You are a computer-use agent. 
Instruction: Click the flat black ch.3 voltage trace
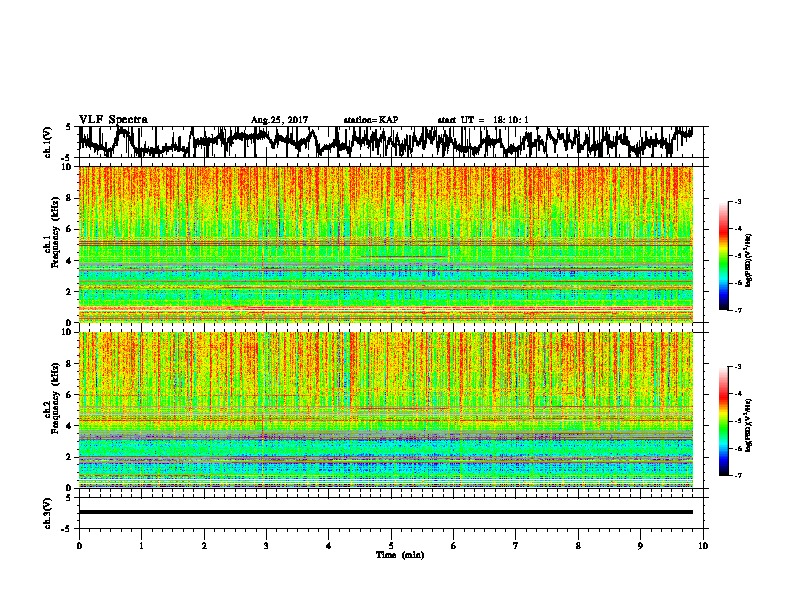pyautogui.click(x=386, y=512)
